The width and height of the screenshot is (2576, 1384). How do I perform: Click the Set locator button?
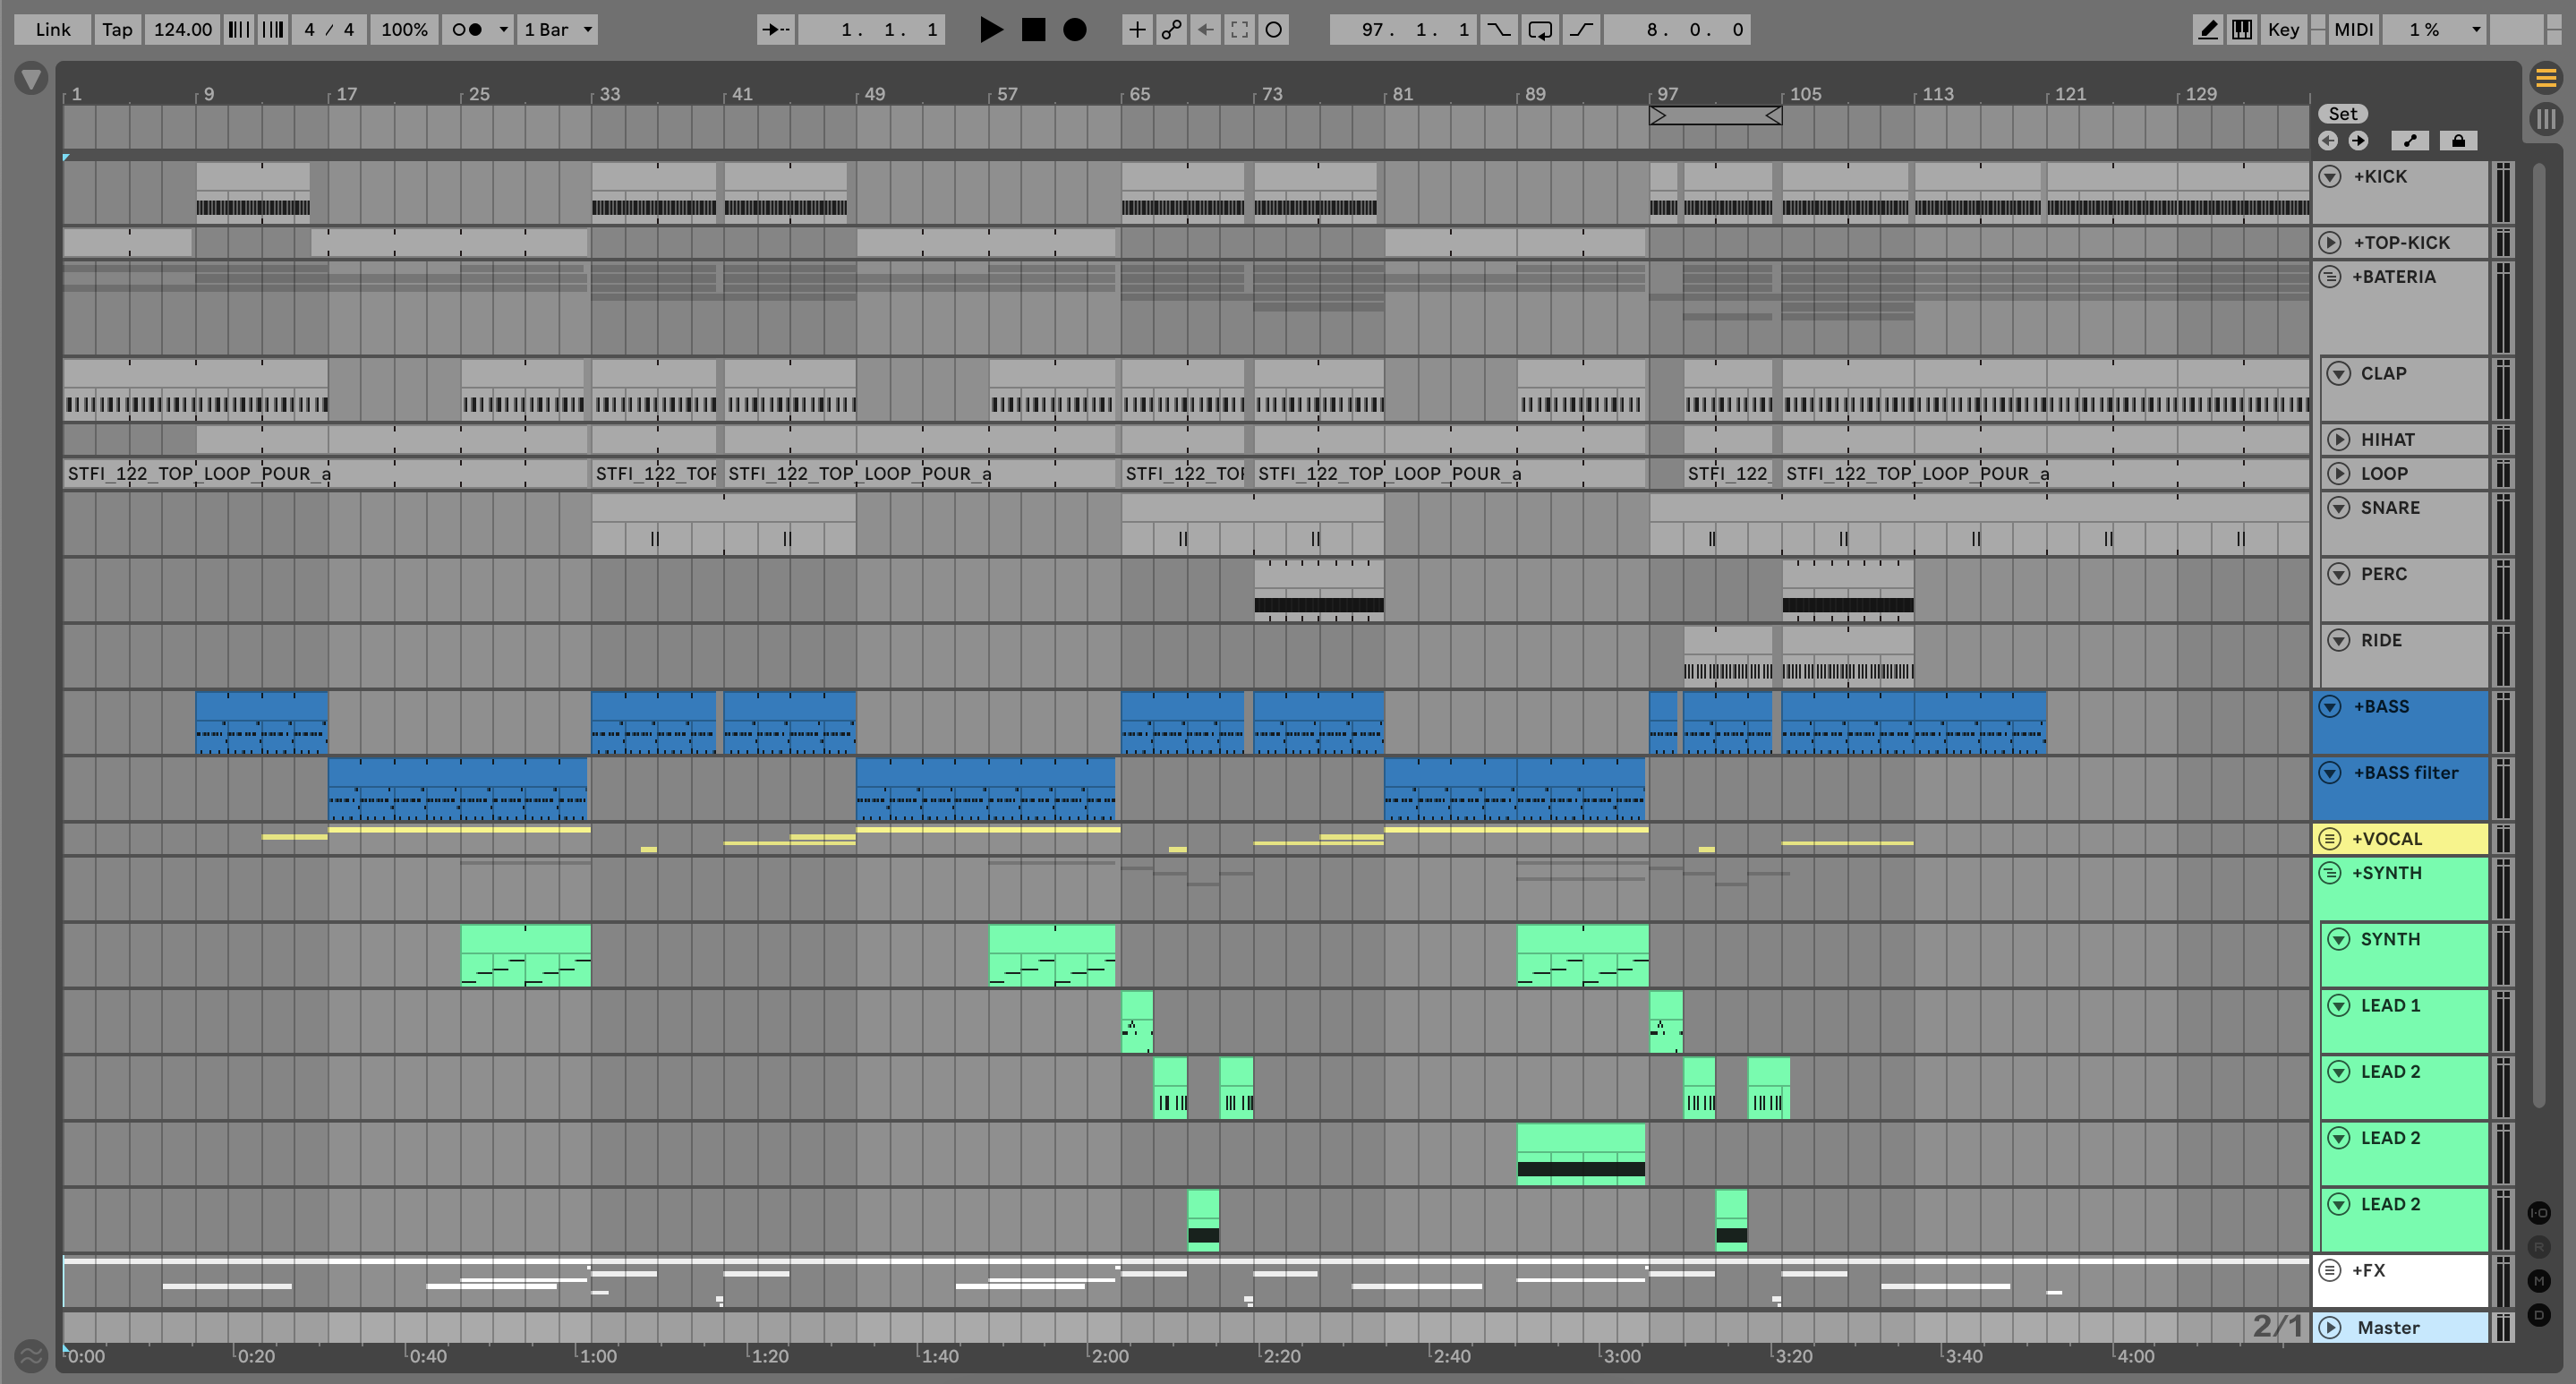tap(2342, 113)
